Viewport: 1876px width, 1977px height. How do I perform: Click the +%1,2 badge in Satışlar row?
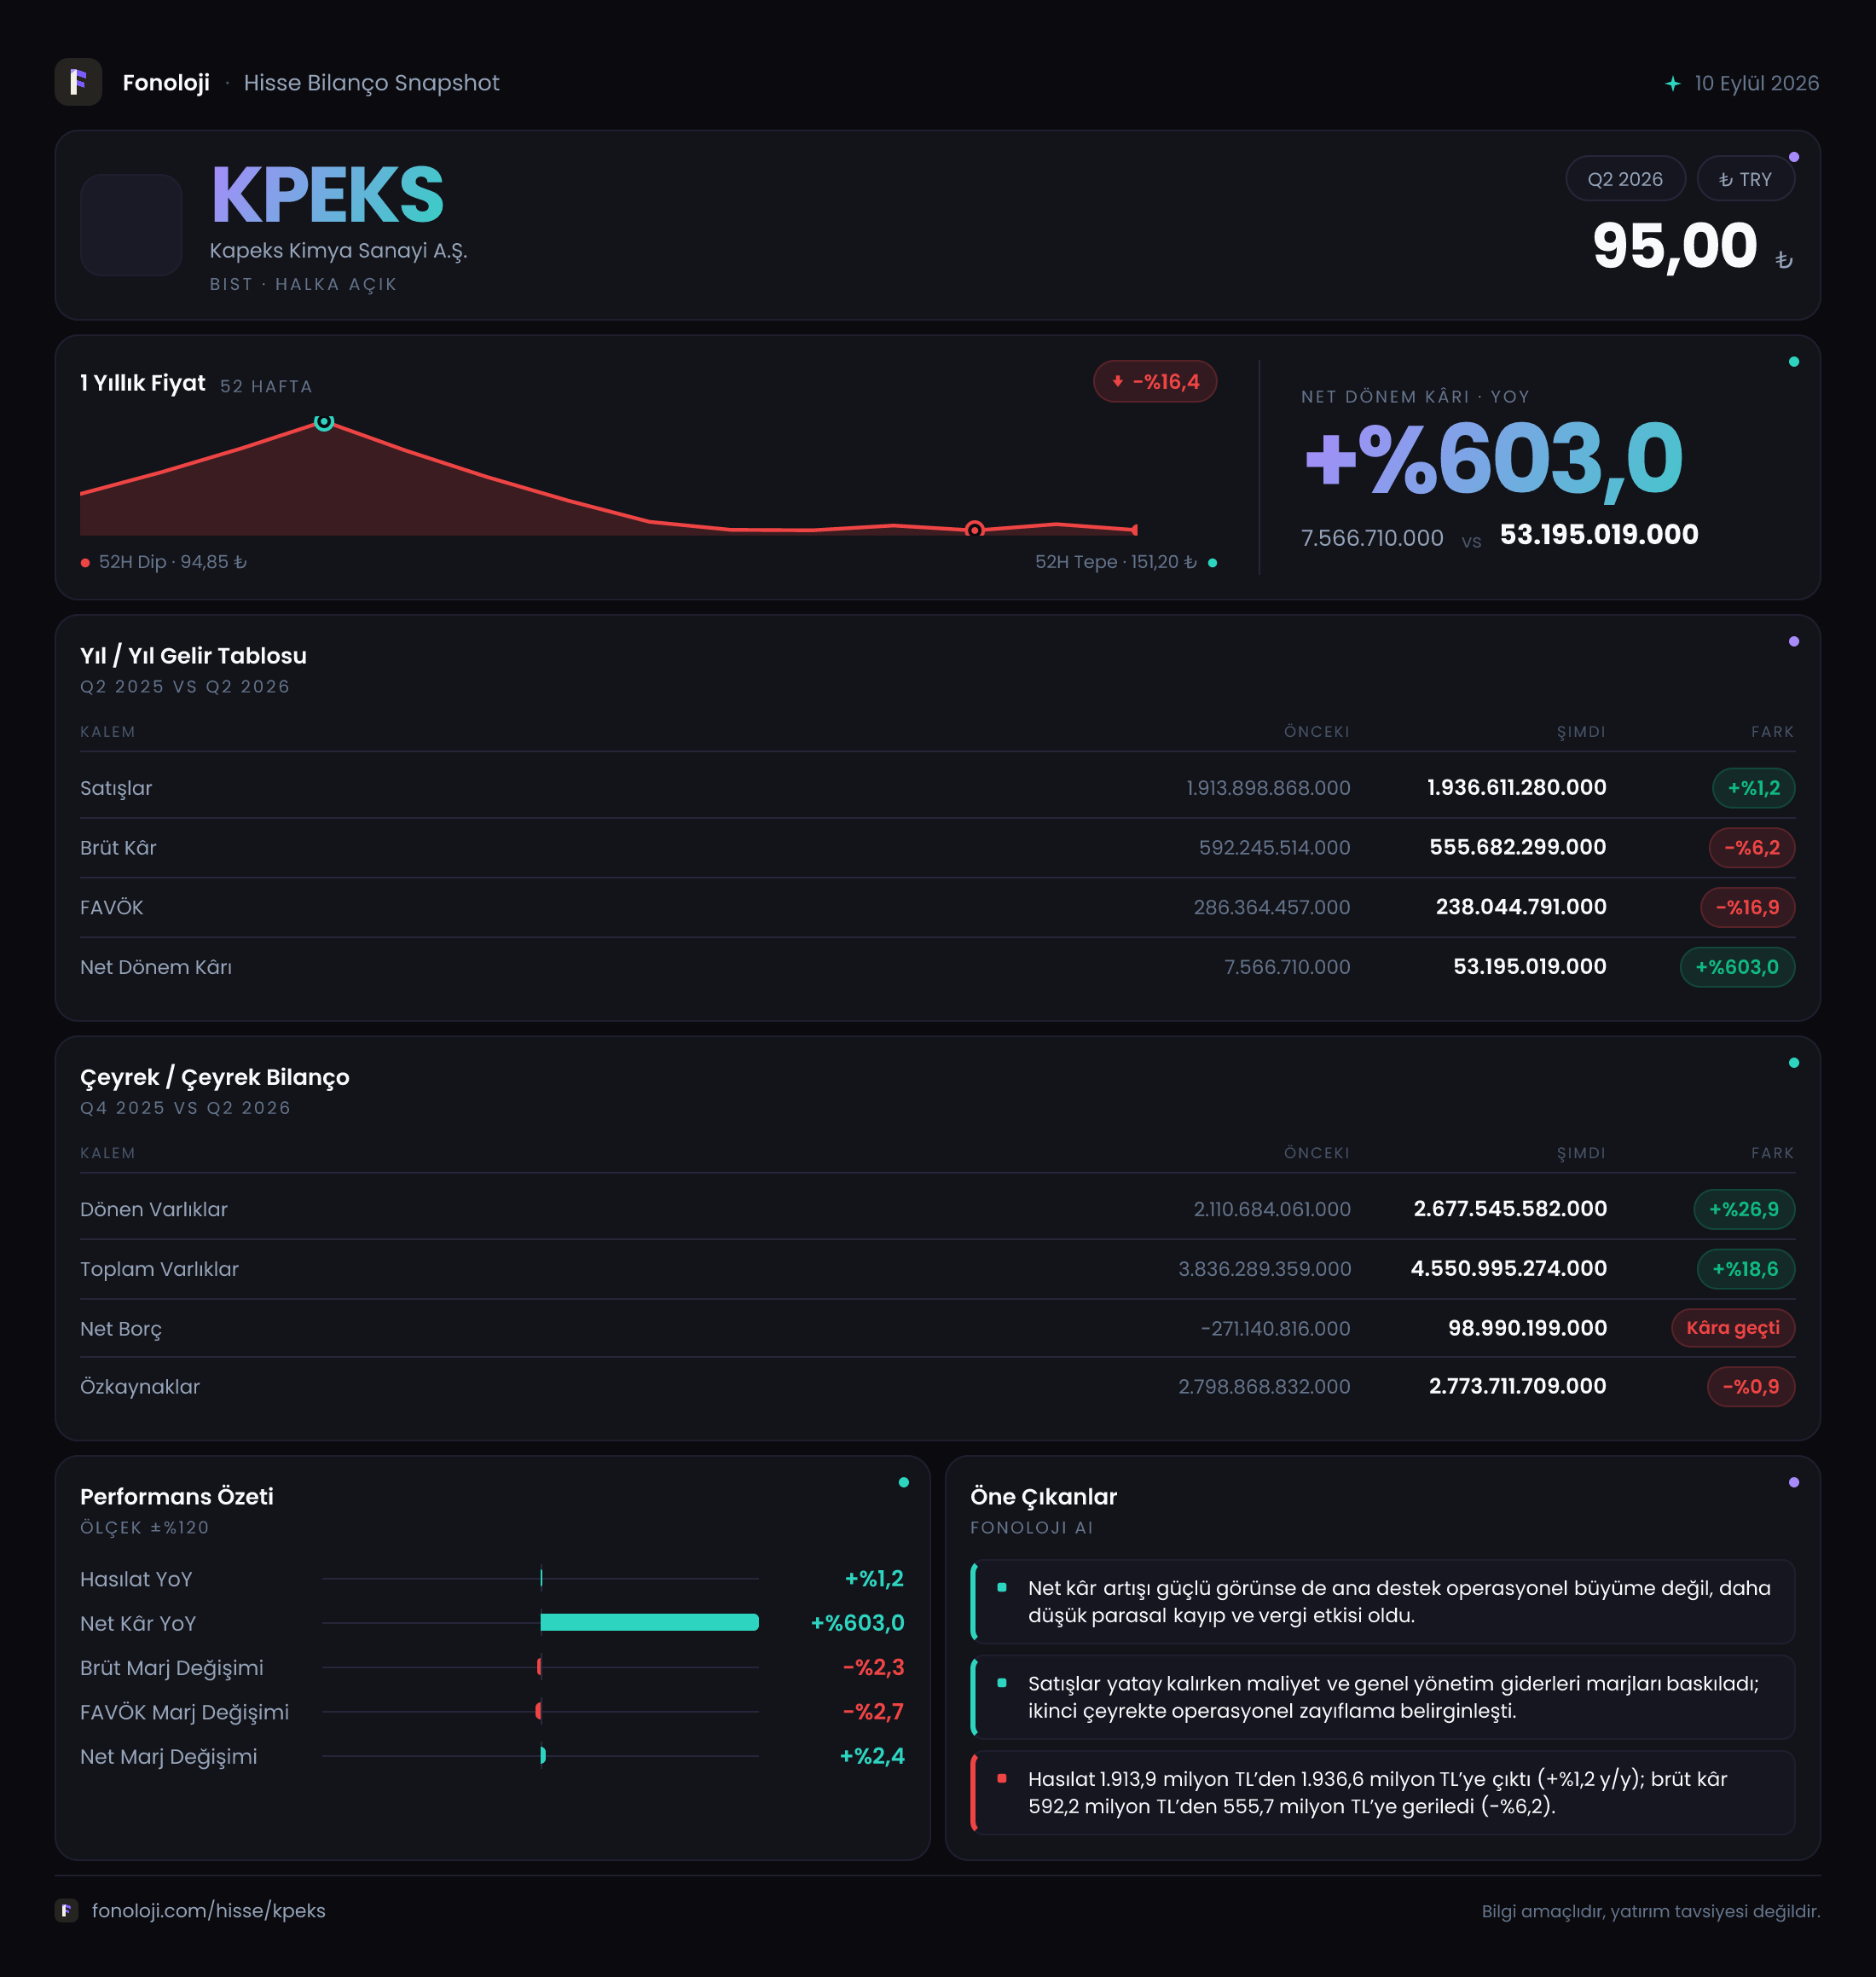[1753, 788]
